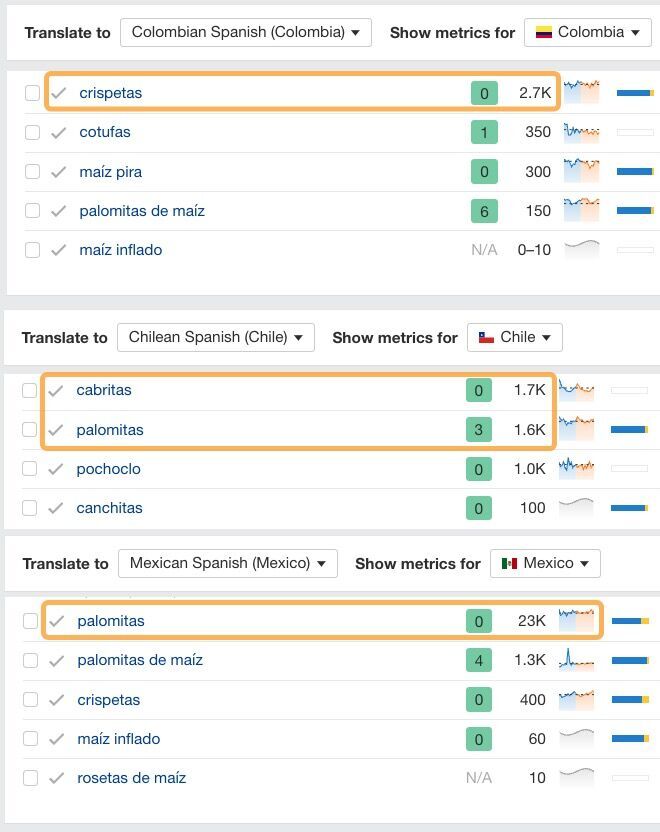Click the Chile flag icon
This screenshot has height=832, width=660.
[487, 337]
